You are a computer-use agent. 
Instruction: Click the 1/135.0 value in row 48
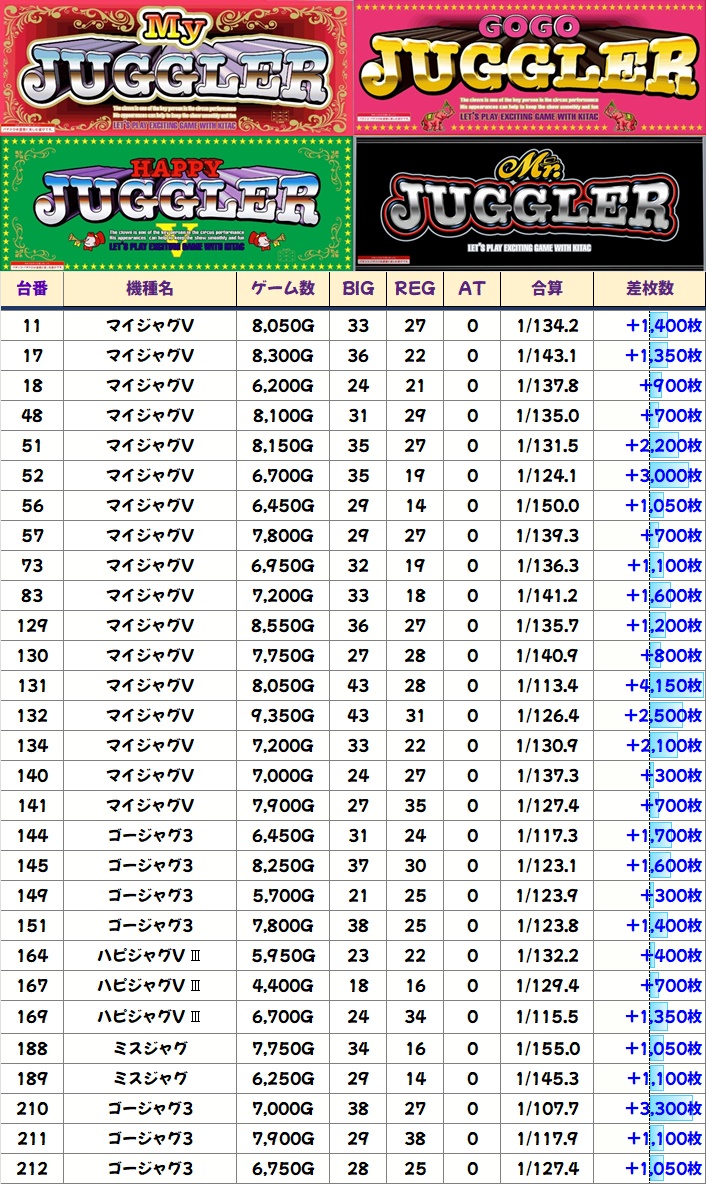click(x=547, y=415)
